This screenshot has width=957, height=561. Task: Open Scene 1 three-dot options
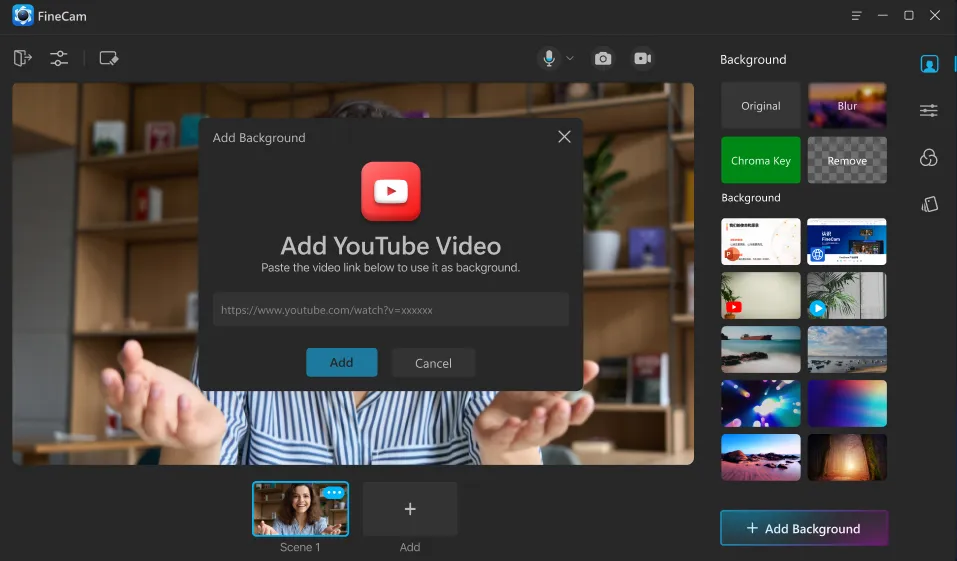(334, 492)
